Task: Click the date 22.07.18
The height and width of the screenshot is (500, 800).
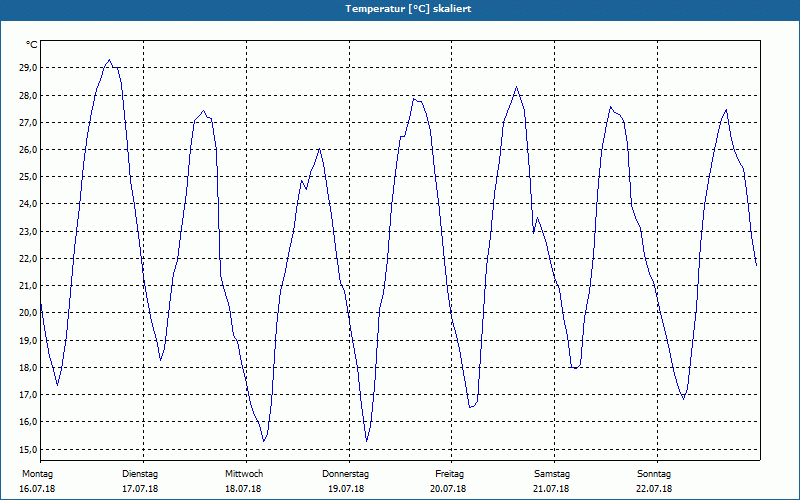Action: coord(654,489)
